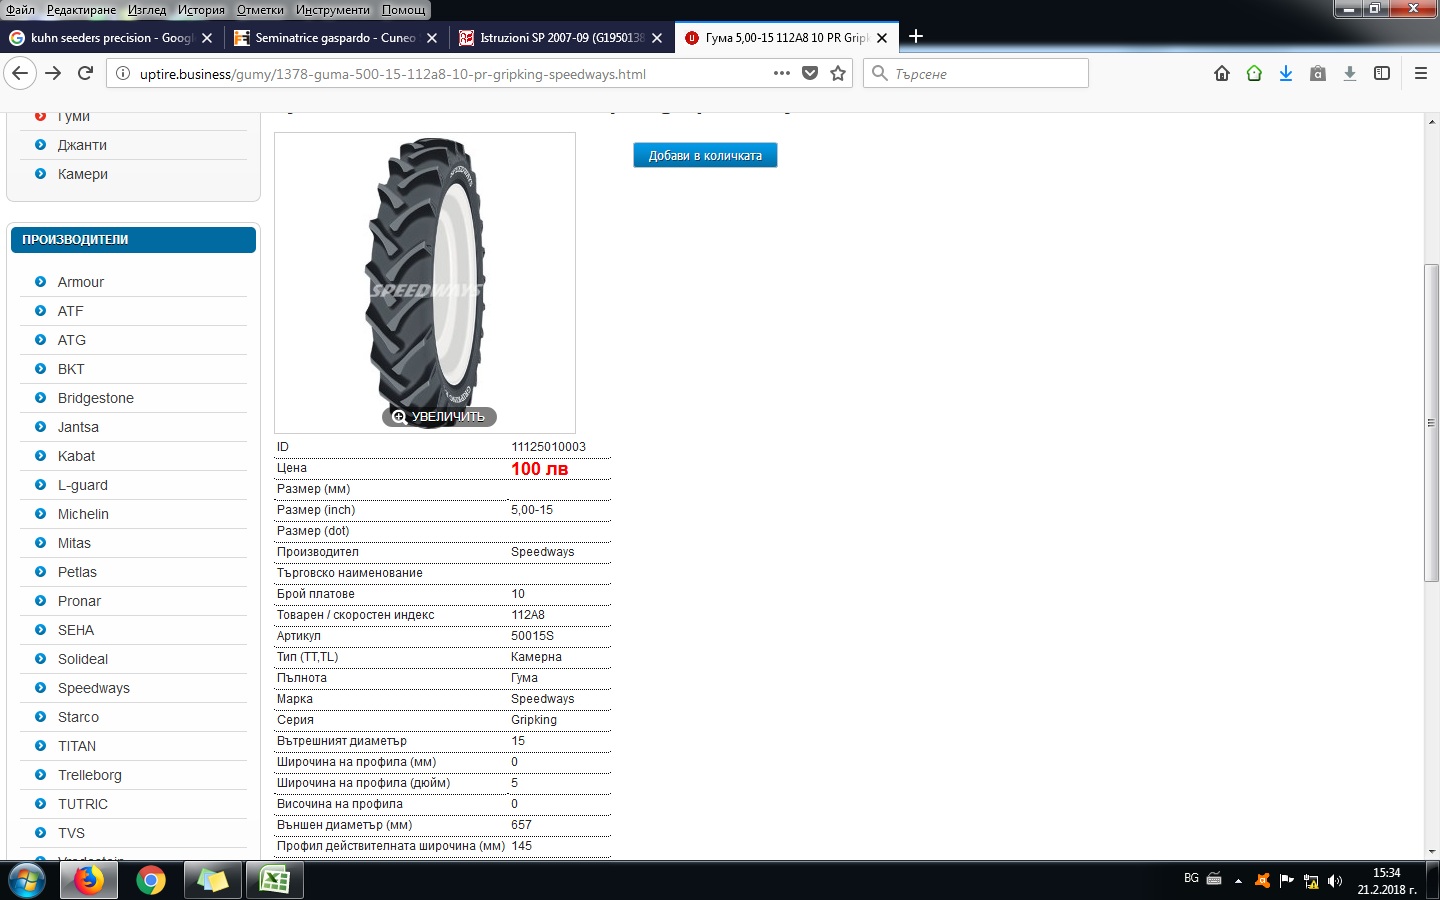The height and width of the screenshot is (900, 1440).
Task: Go forward one page
Action: [53, 73]
